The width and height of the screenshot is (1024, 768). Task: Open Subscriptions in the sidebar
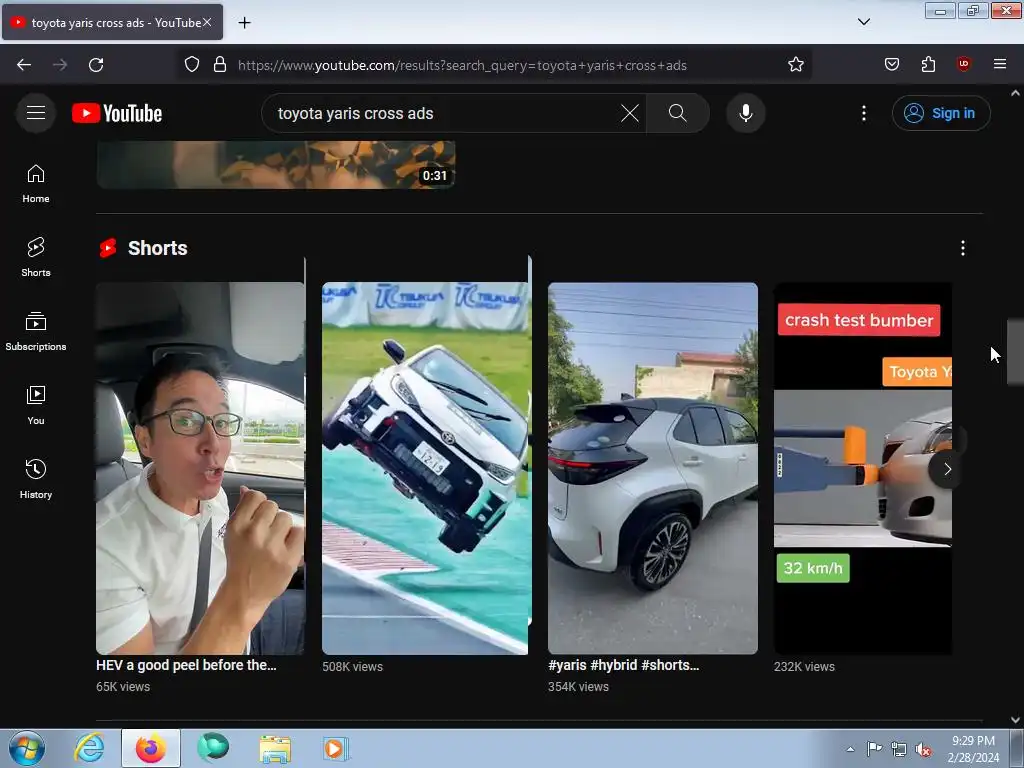(36, 332)
